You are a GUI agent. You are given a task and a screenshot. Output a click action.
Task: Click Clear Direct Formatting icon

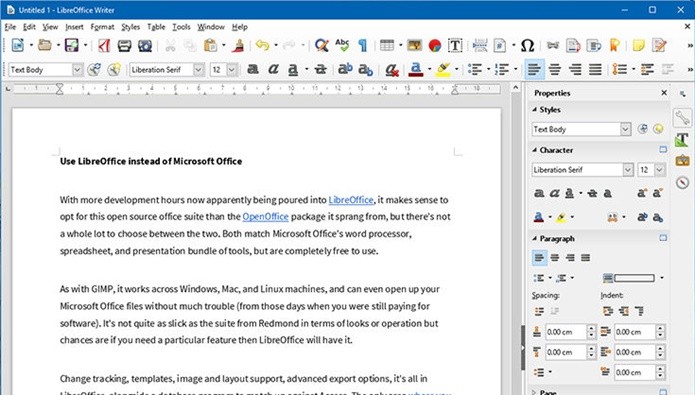coord(392,70)
